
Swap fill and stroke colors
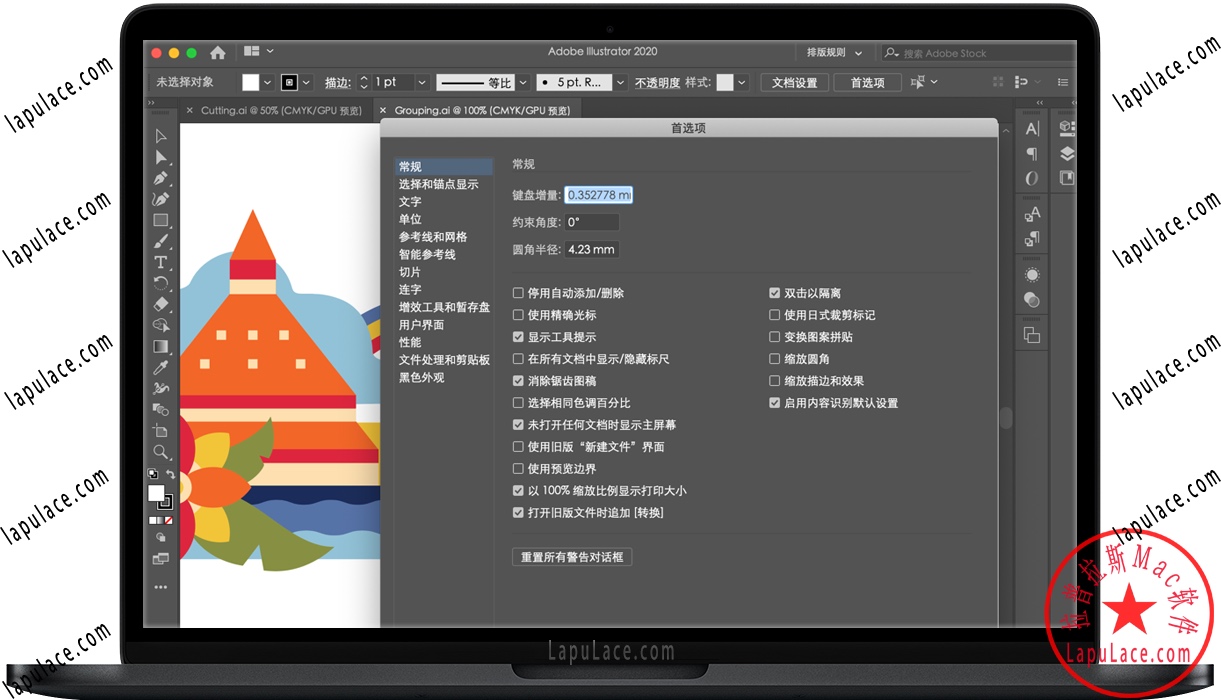click(x=170, y=474)
